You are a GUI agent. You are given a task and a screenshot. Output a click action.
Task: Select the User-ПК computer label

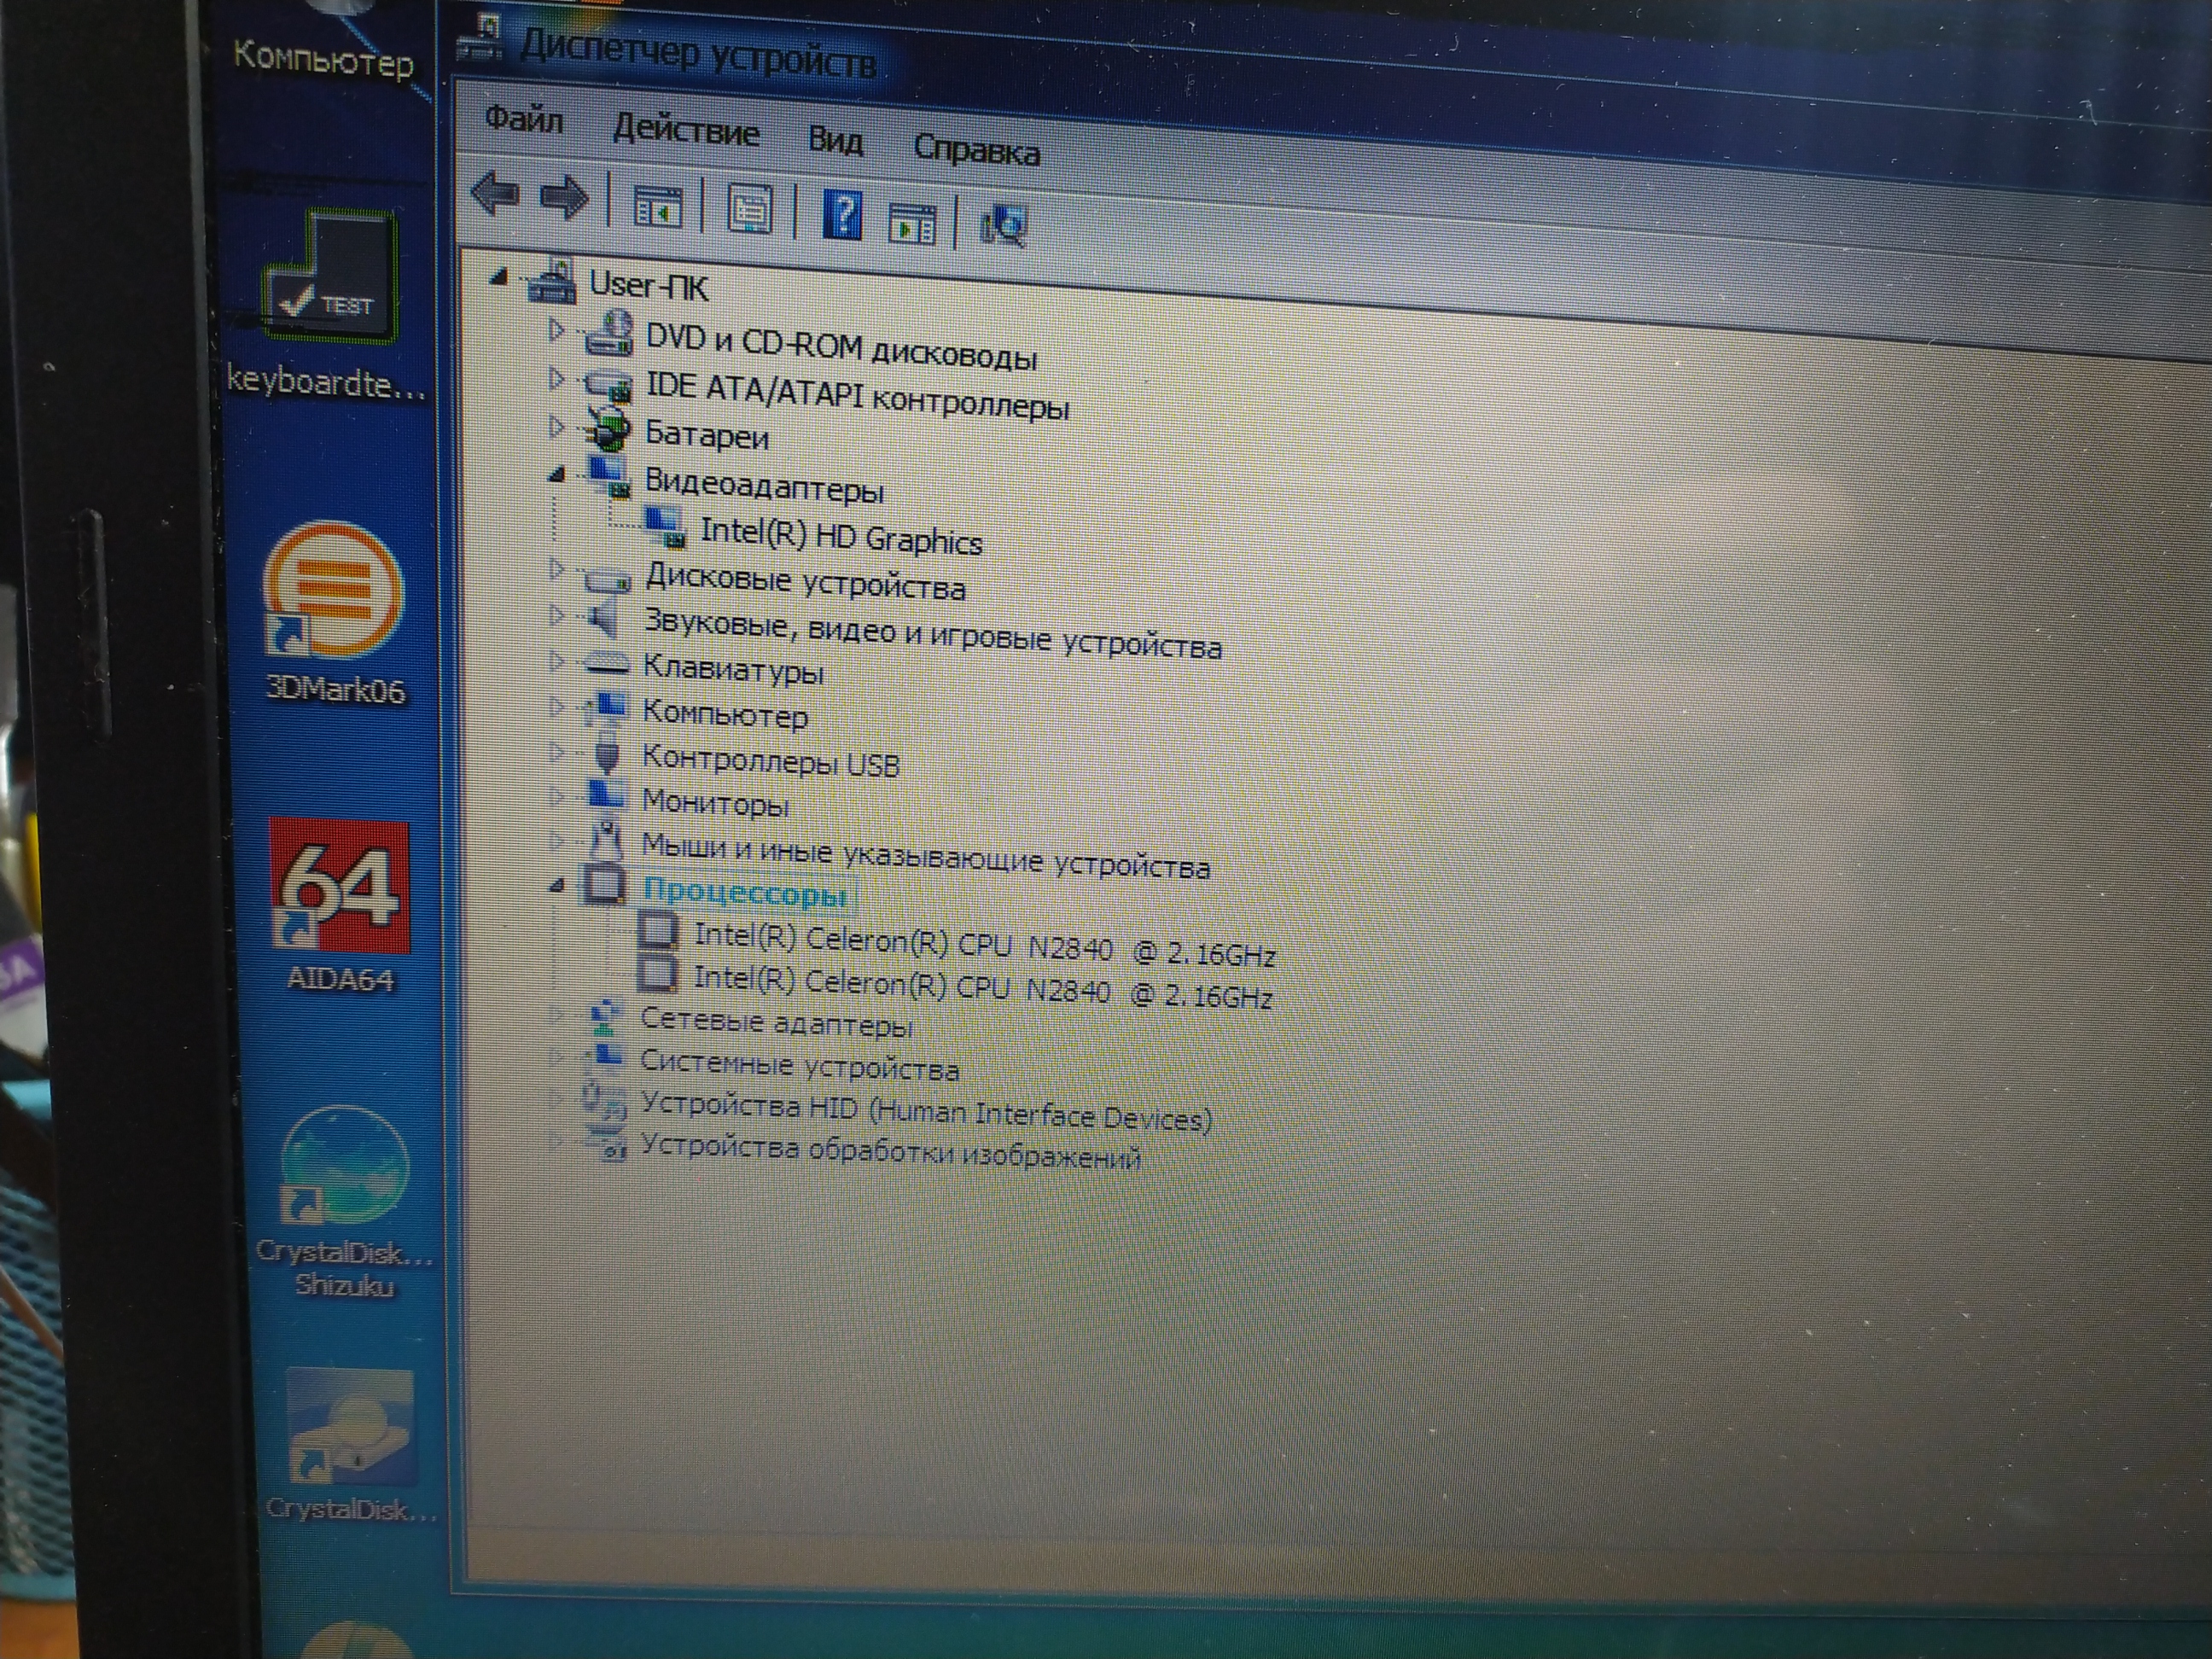pos(648,286)
